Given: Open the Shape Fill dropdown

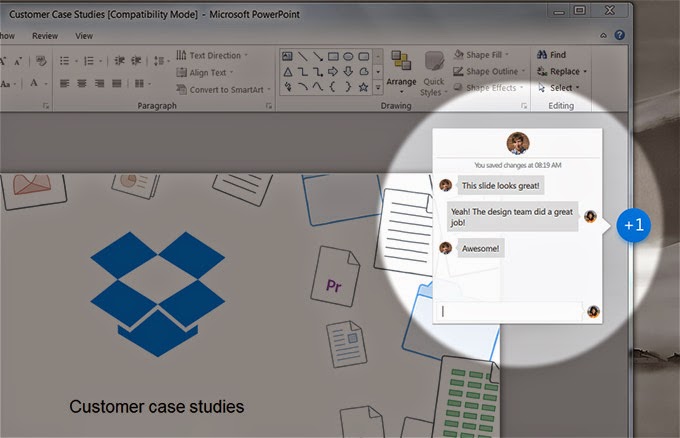Looking at the screenshot, I should pos(481,55).
